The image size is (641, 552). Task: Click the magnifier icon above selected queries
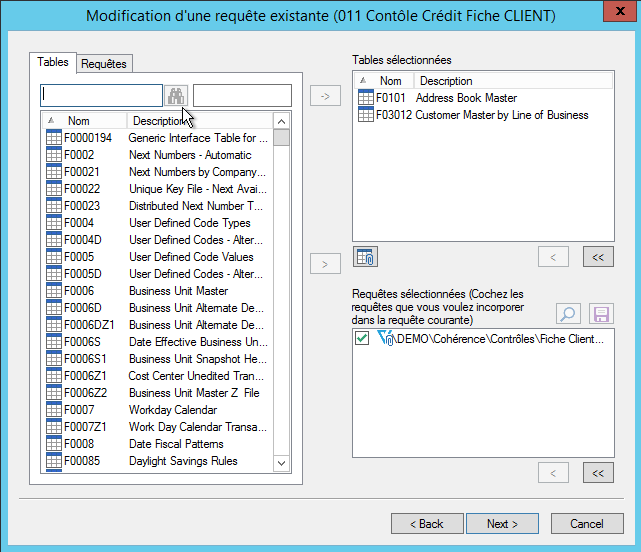click(x=567, y=314)
